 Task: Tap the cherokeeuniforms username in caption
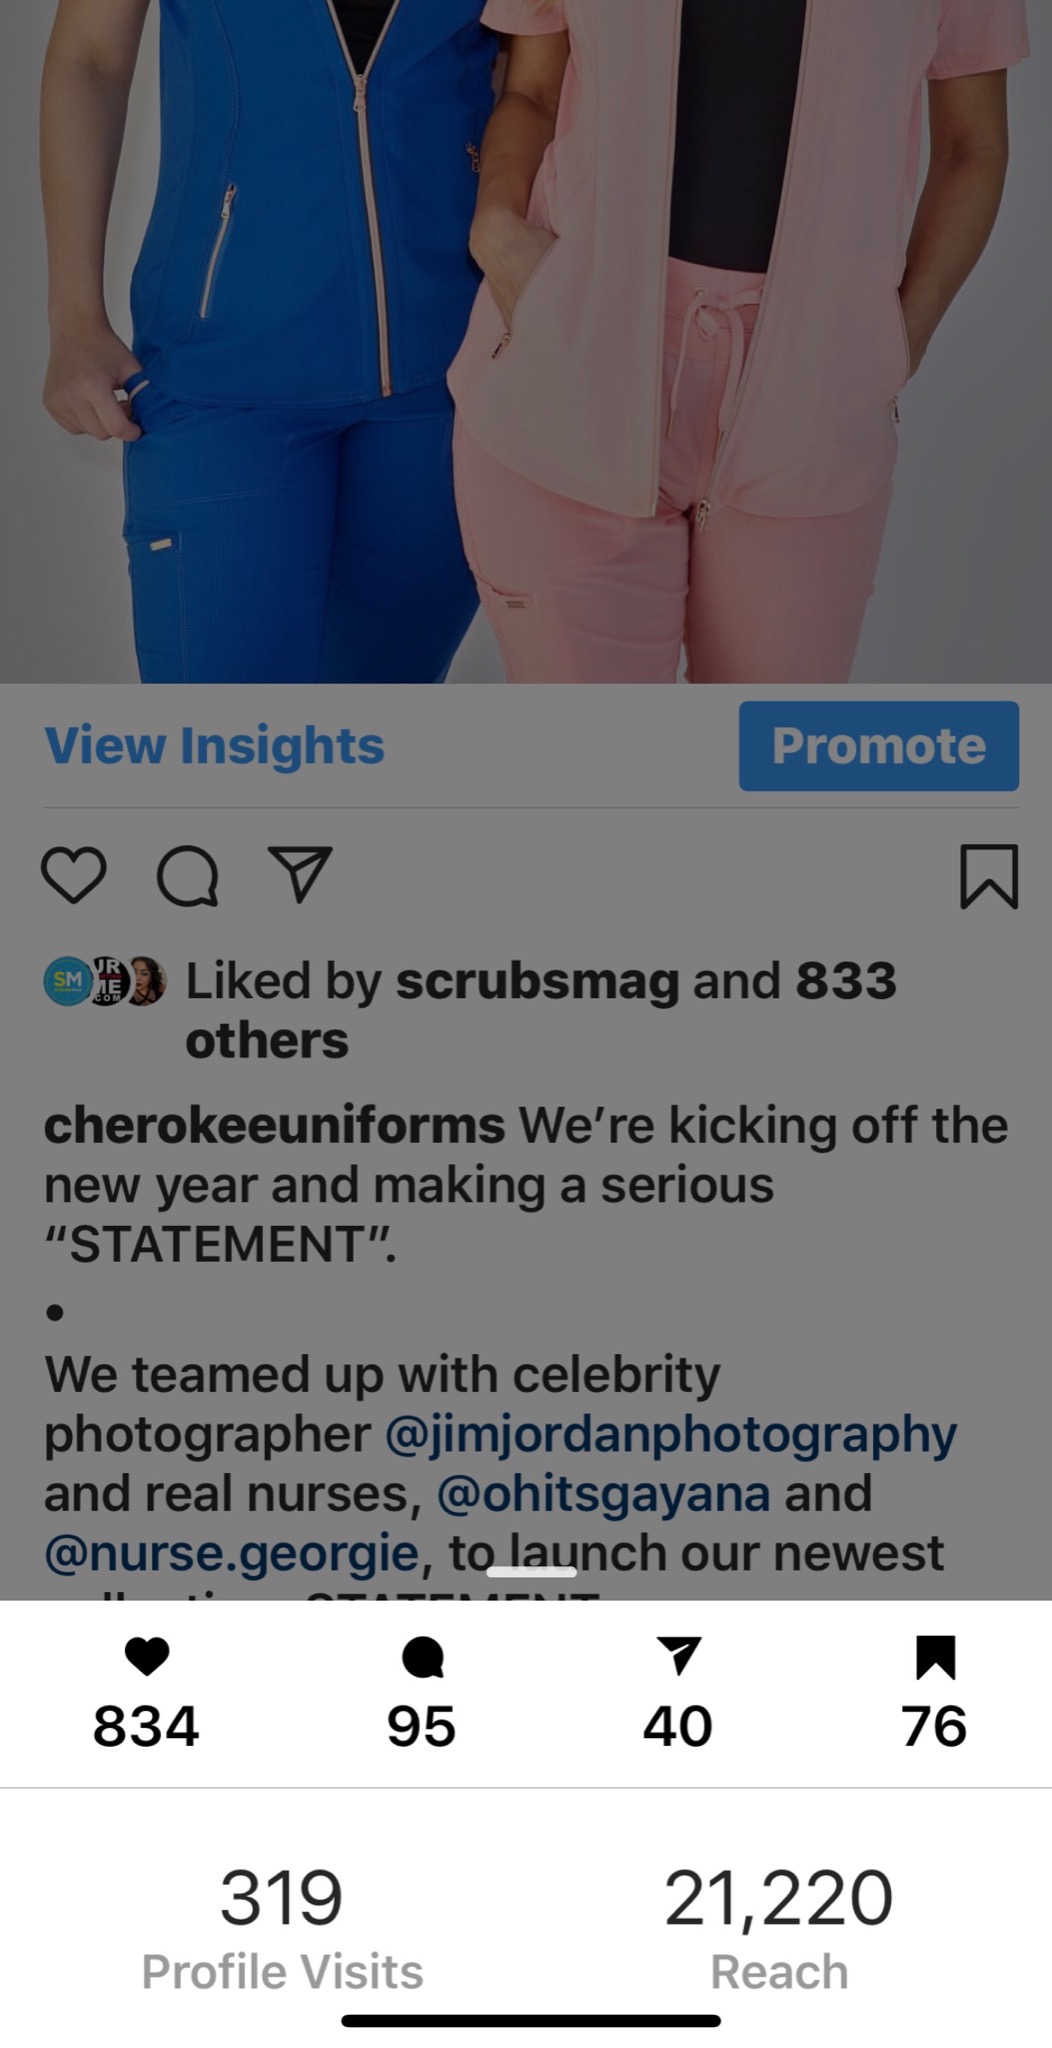click(274, 1126)
